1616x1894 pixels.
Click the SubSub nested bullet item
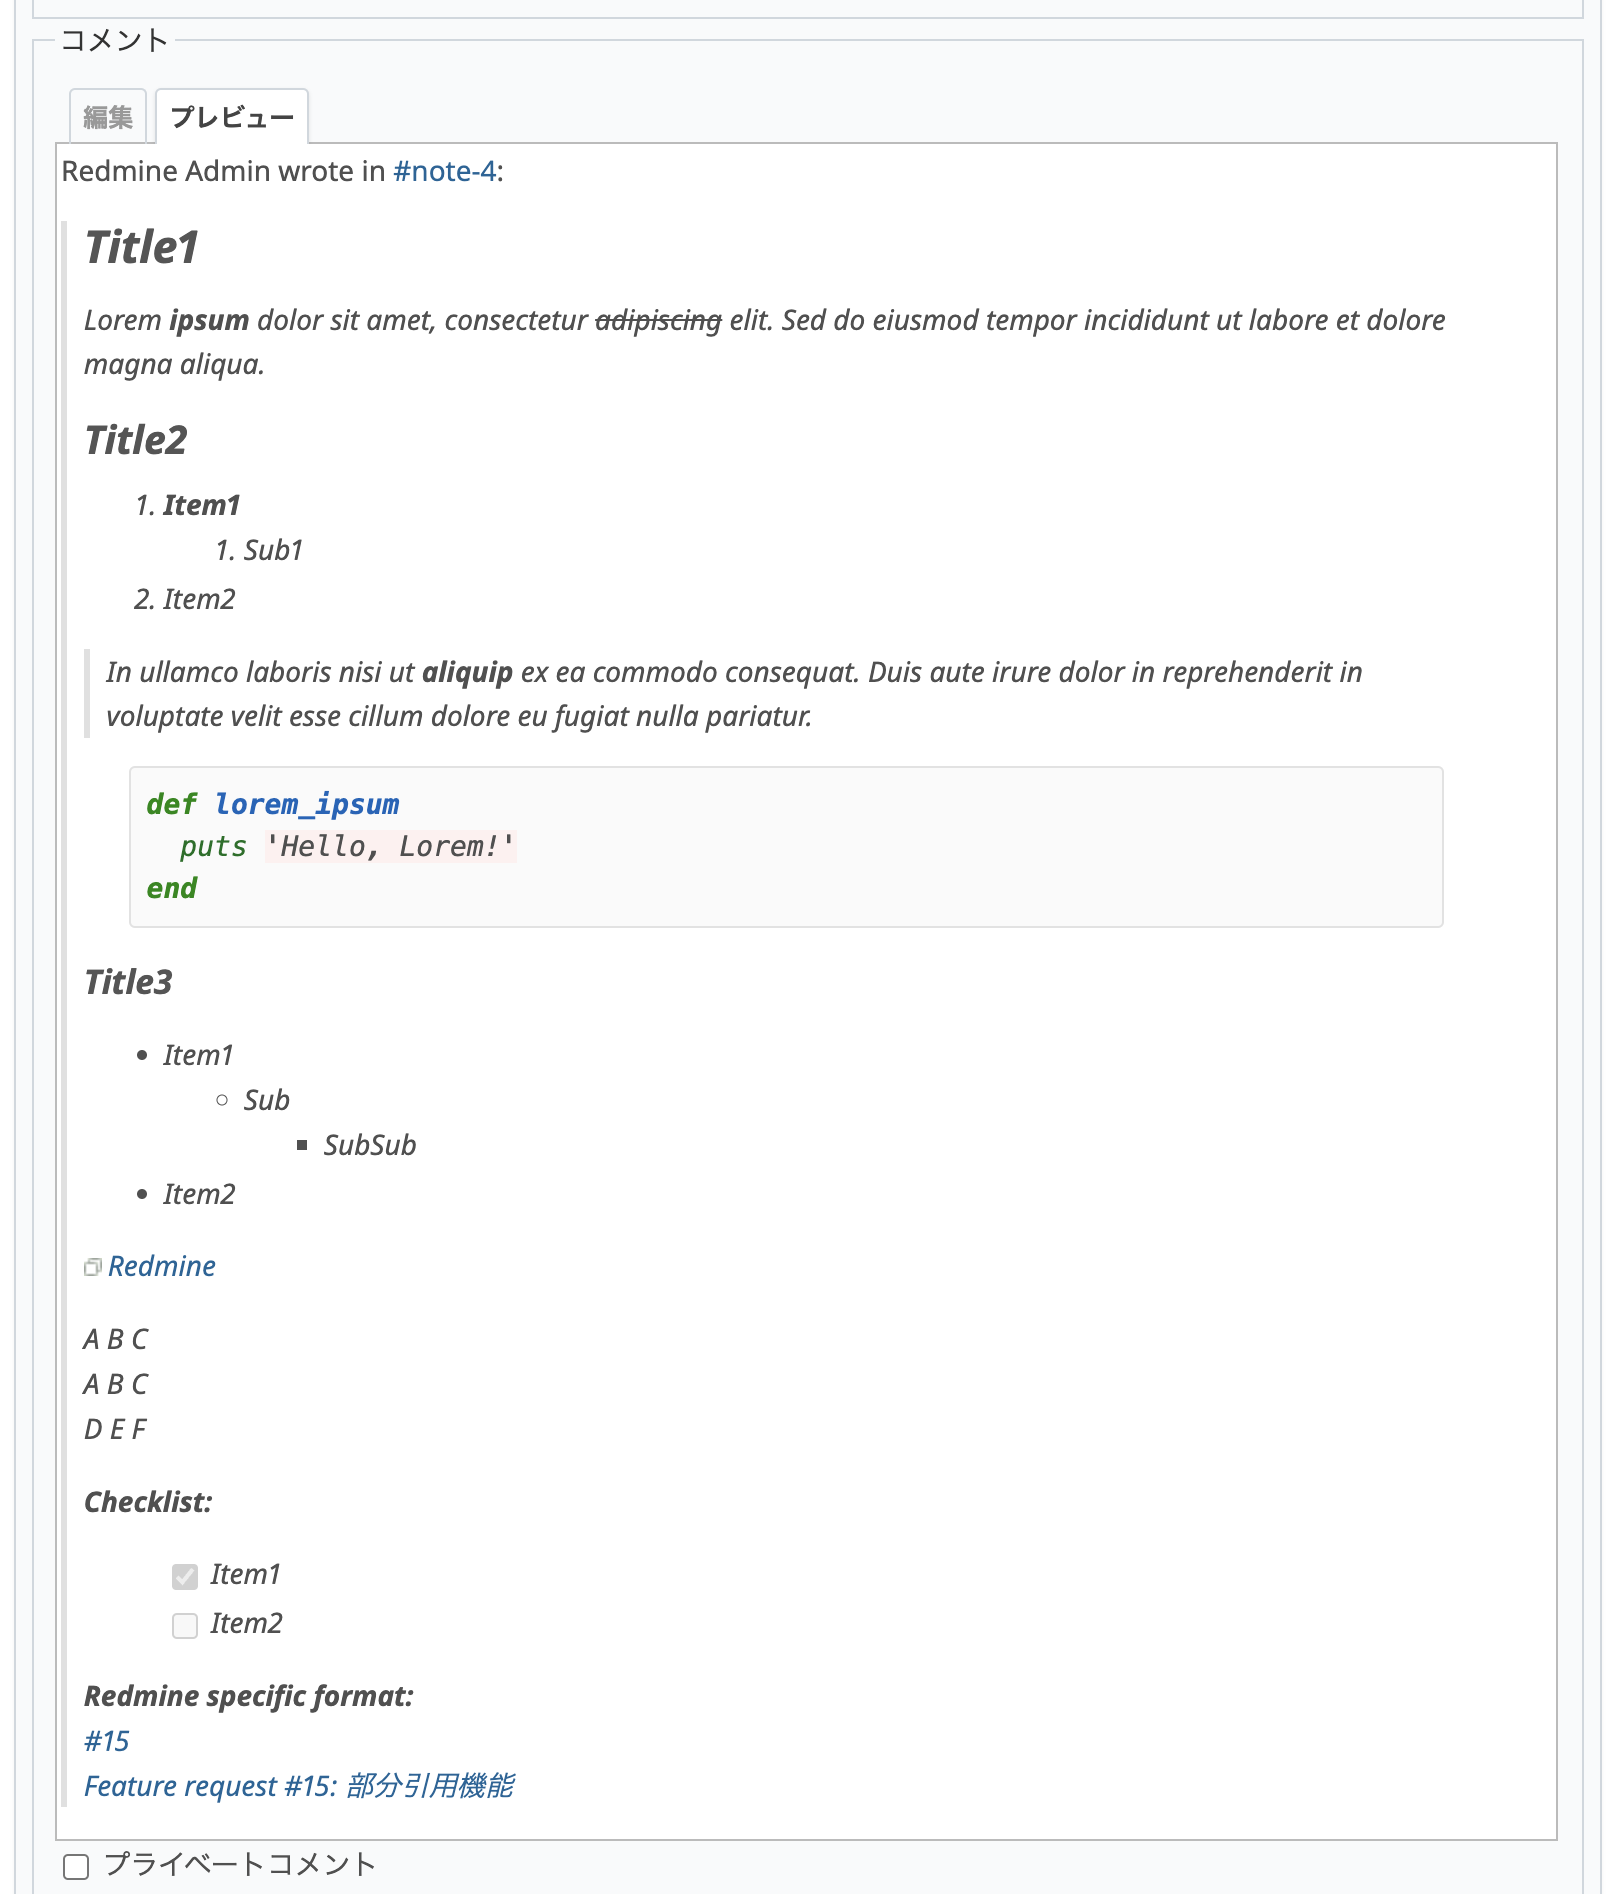[370, 1144]
